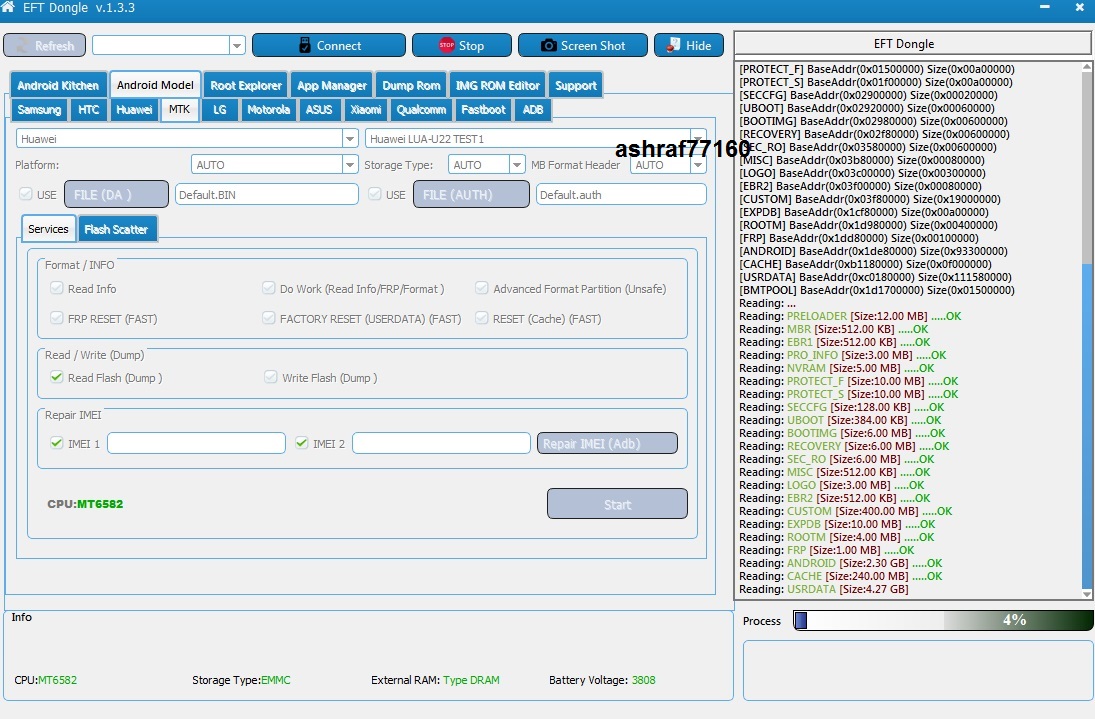1095x719 pixels.
Task: Open IMG ROM Editor tab
Action: pyautogui.click(x=498, y=85)
